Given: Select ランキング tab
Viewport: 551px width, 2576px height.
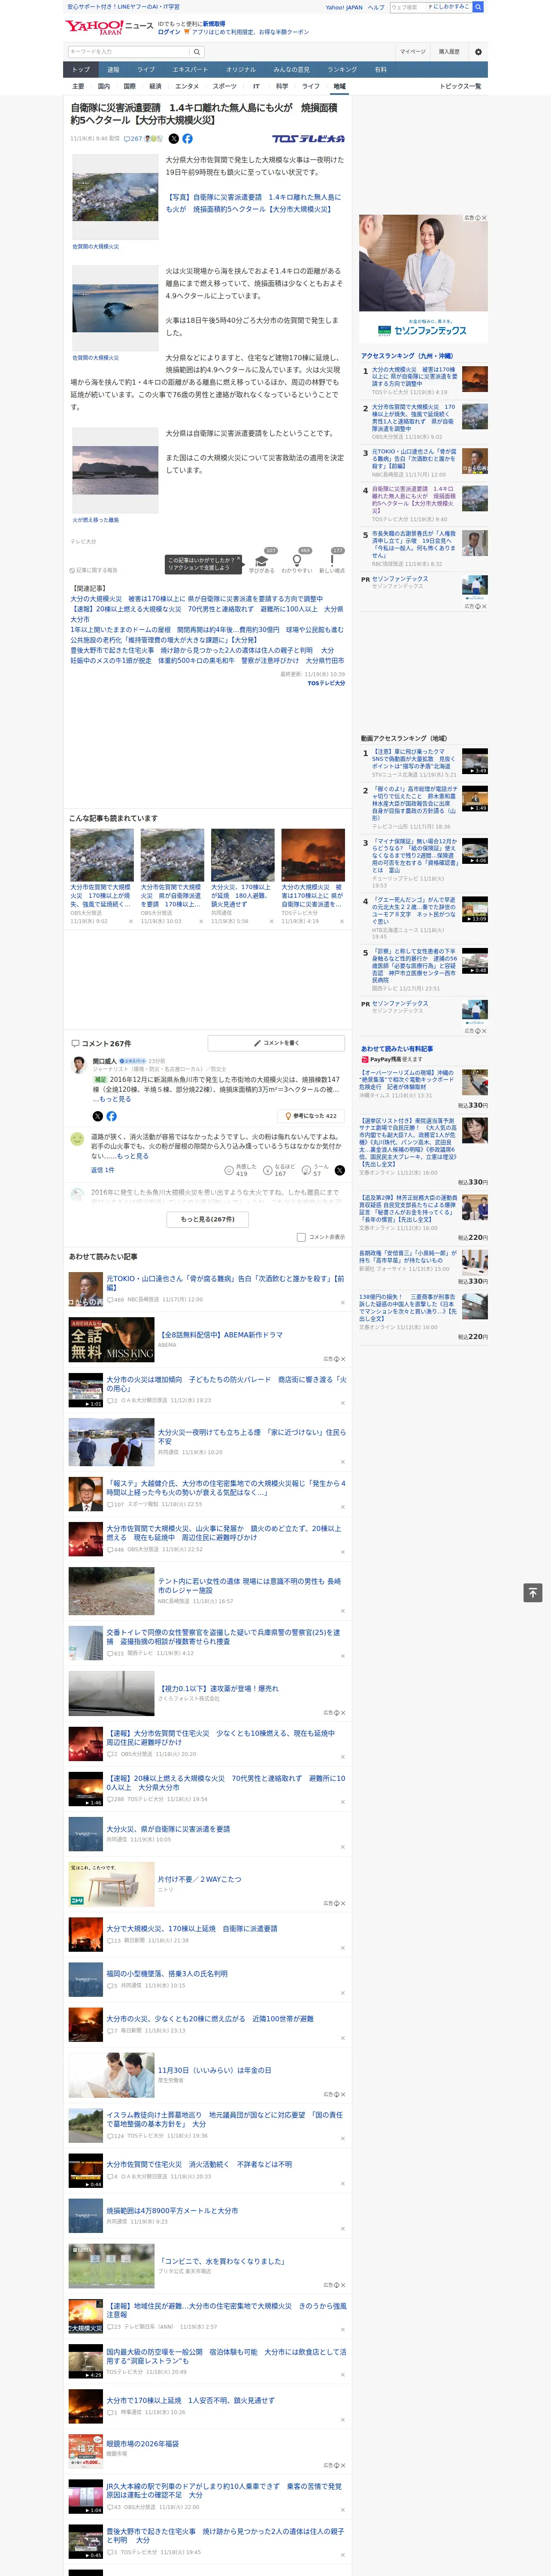Looking at the screenshot, I should 342,69.
